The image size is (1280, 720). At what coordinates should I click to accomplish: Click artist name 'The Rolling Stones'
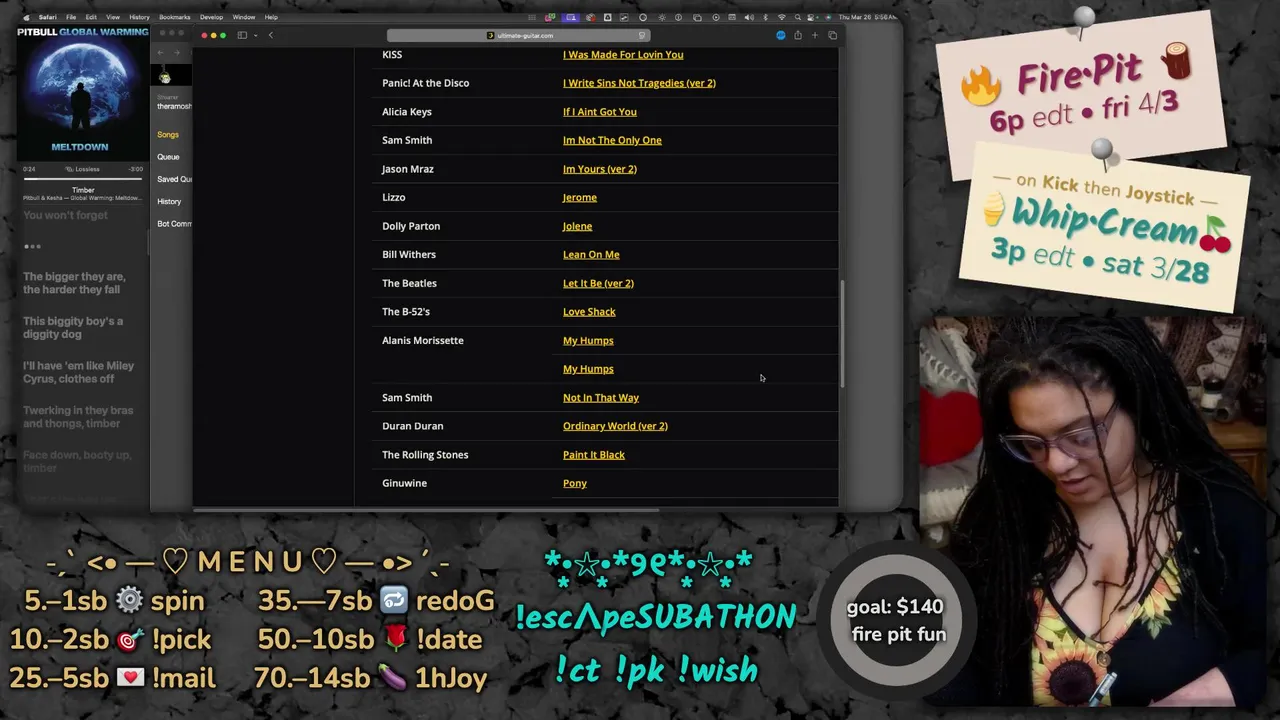[x=425, y=455]
